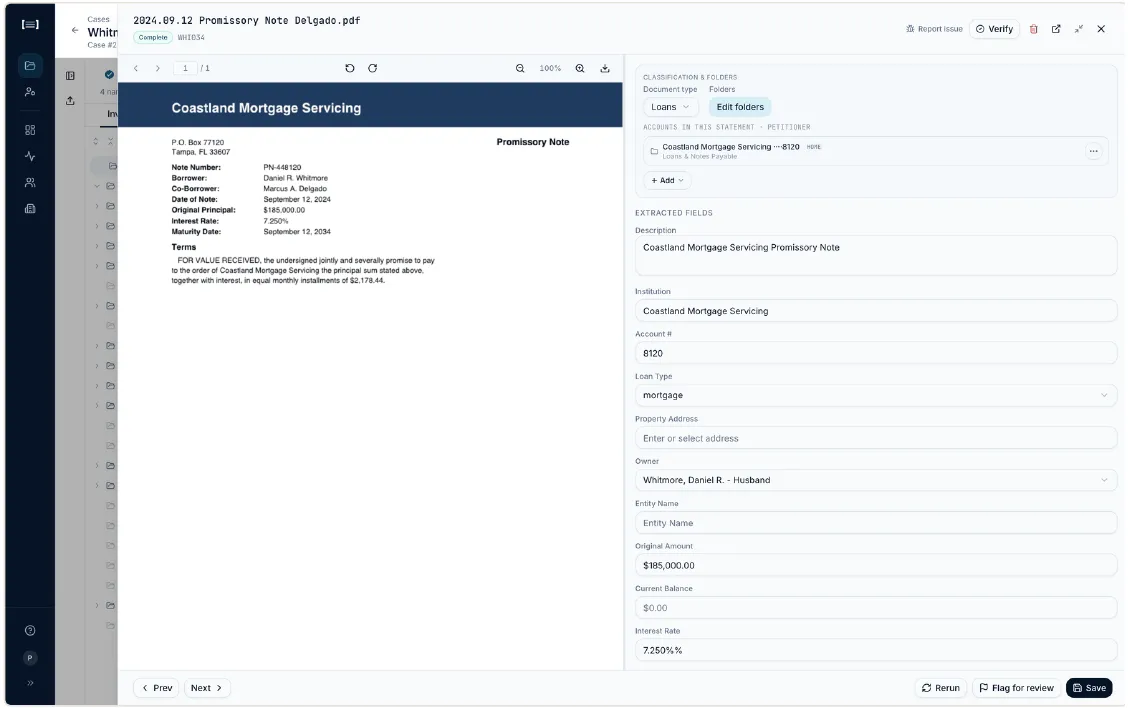Open the Owner dropdown Whitmore, Daniel R.

tap(875, 480)
